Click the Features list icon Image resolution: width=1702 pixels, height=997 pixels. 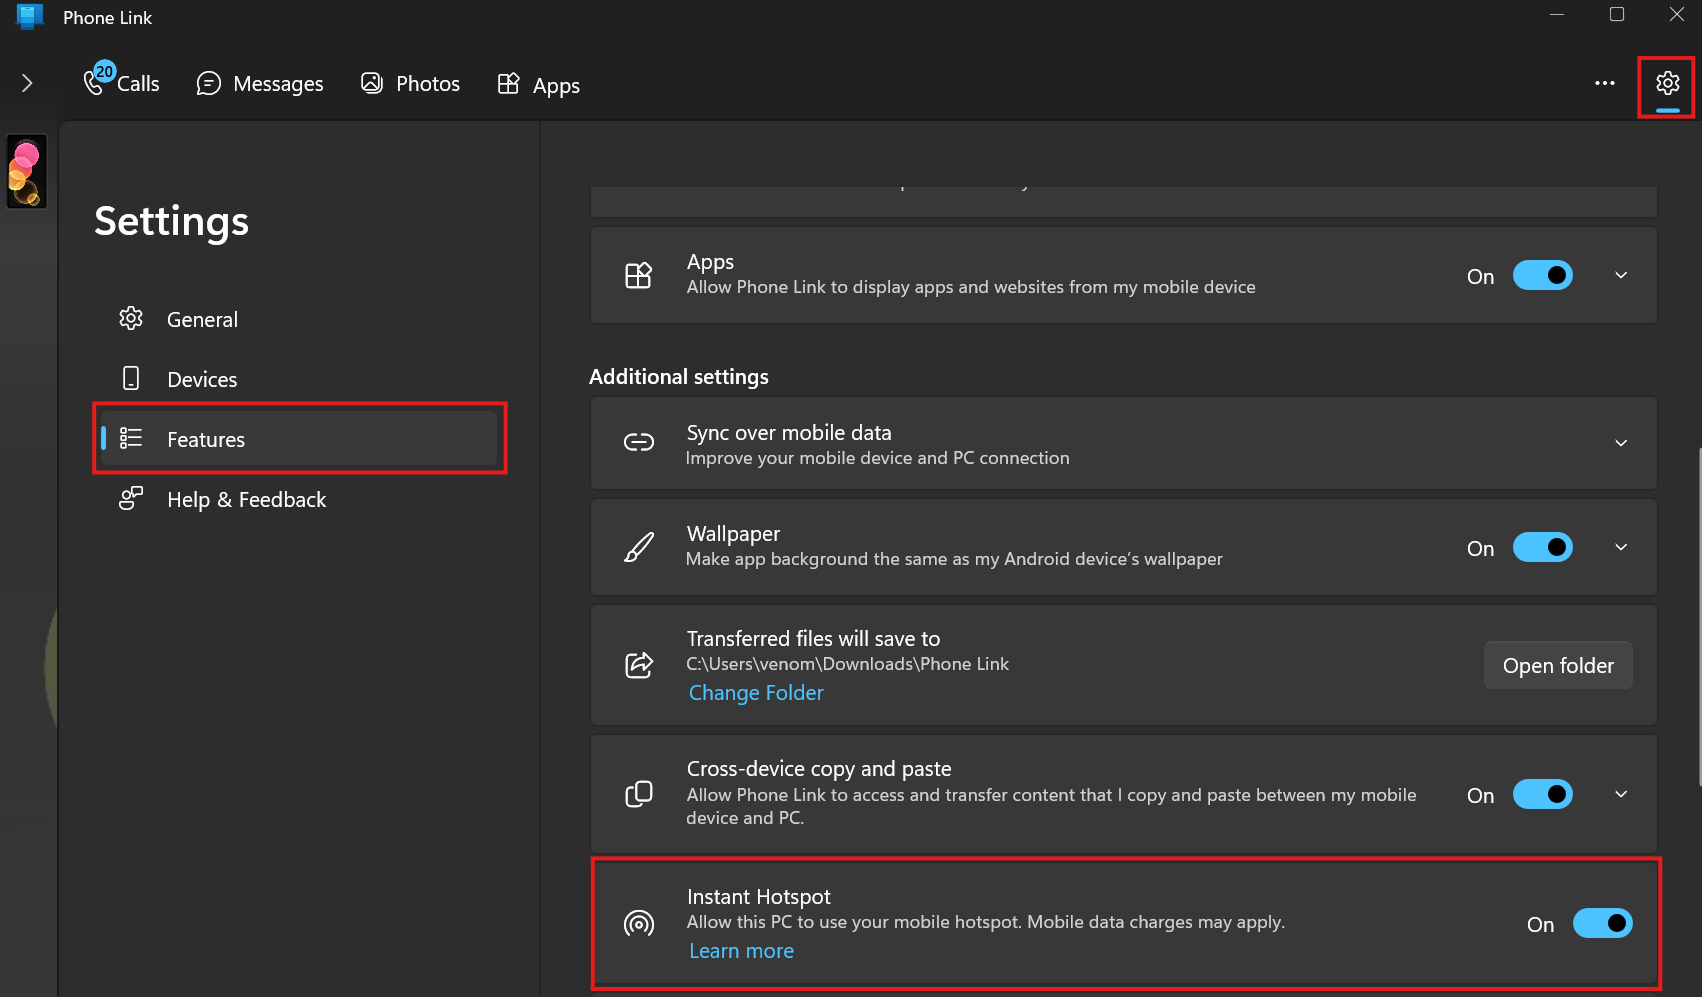tap(131, 438)
